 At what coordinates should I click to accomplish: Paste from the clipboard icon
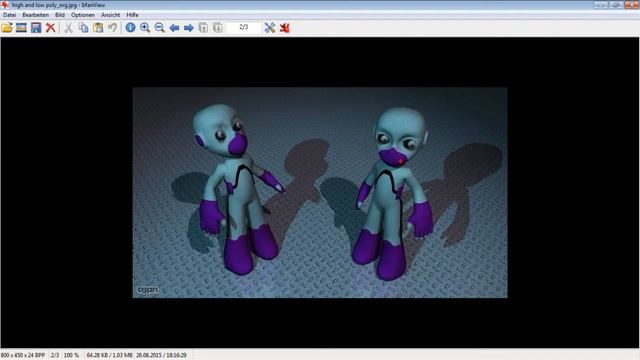pyautogui.click(x=98, y=28)
